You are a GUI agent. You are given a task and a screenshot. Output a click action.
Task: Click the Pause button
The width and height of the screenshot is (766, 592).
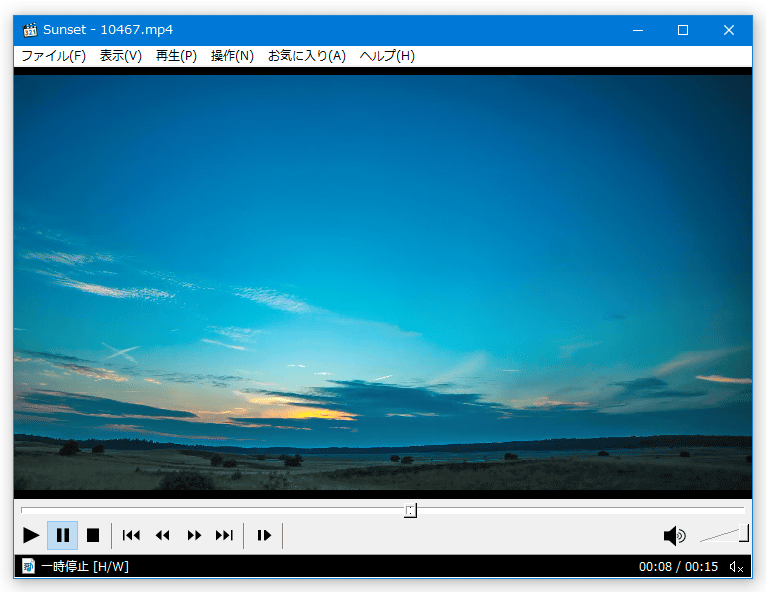coord(63,535)
